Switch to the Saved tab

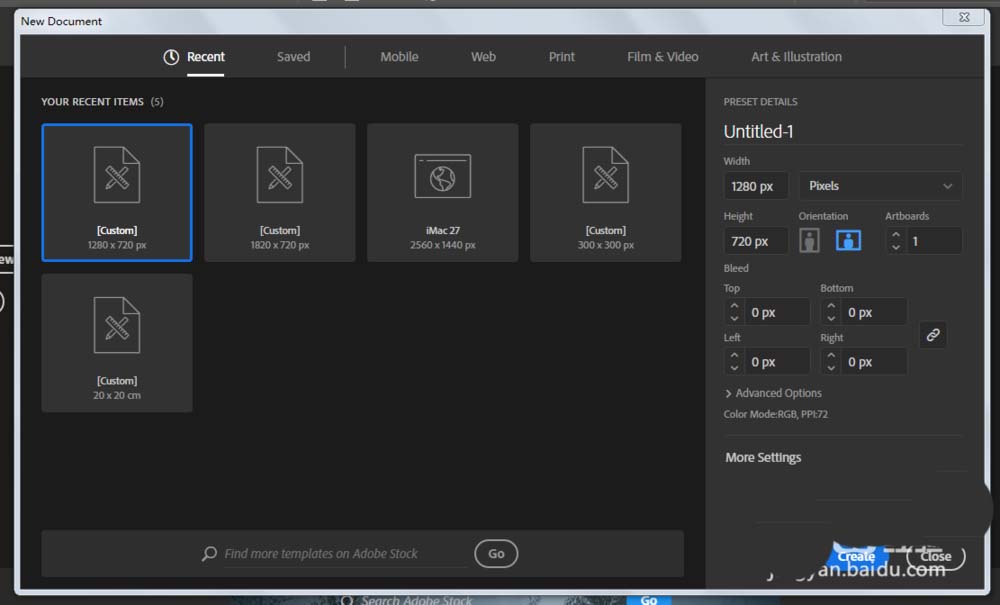click(x=293, y=57)
